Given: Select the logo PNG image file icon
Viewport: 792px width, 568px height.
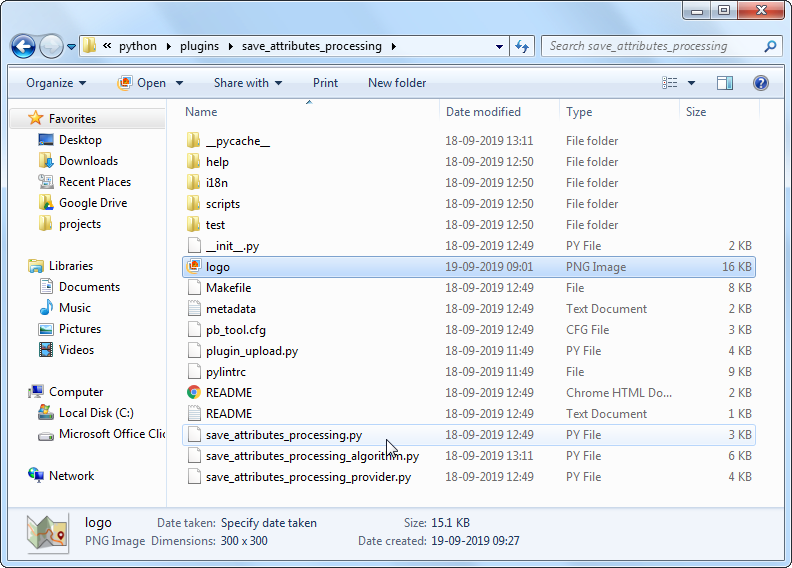Looking at the screenshot, I should (x=194, y=267).
